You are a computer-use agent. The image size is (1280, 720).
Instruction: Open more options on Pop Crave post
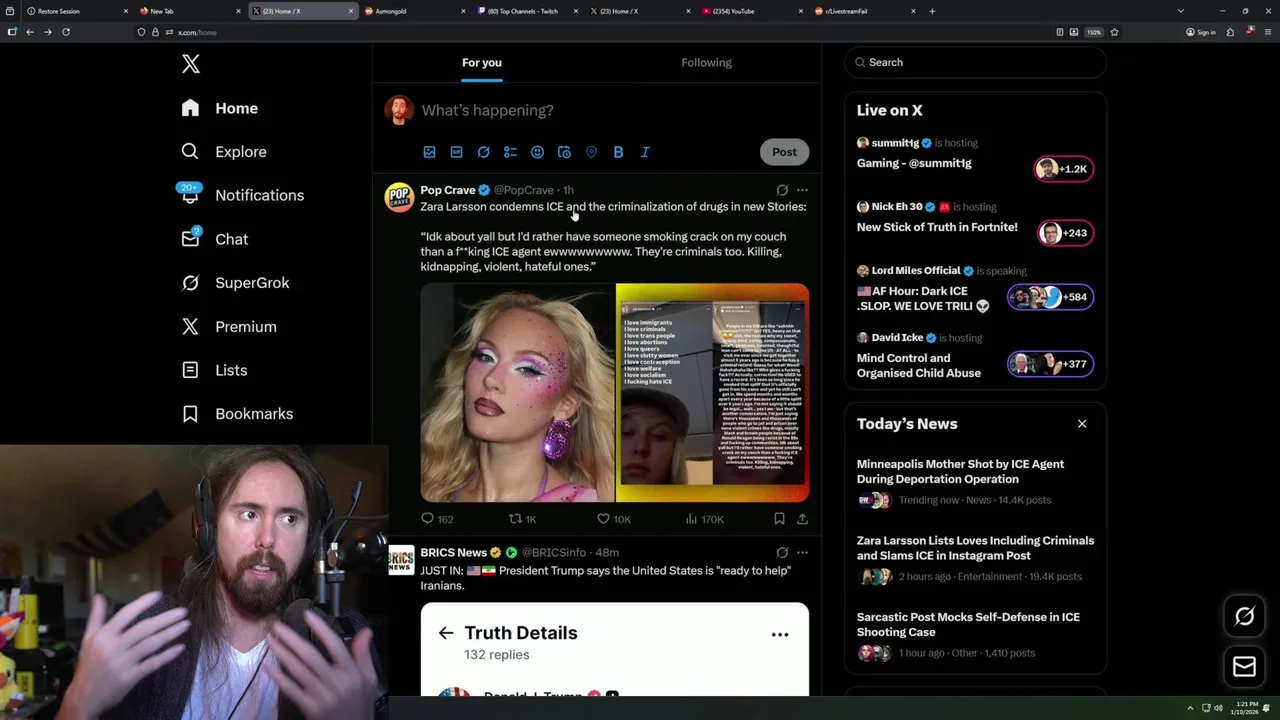click(802, 190)
